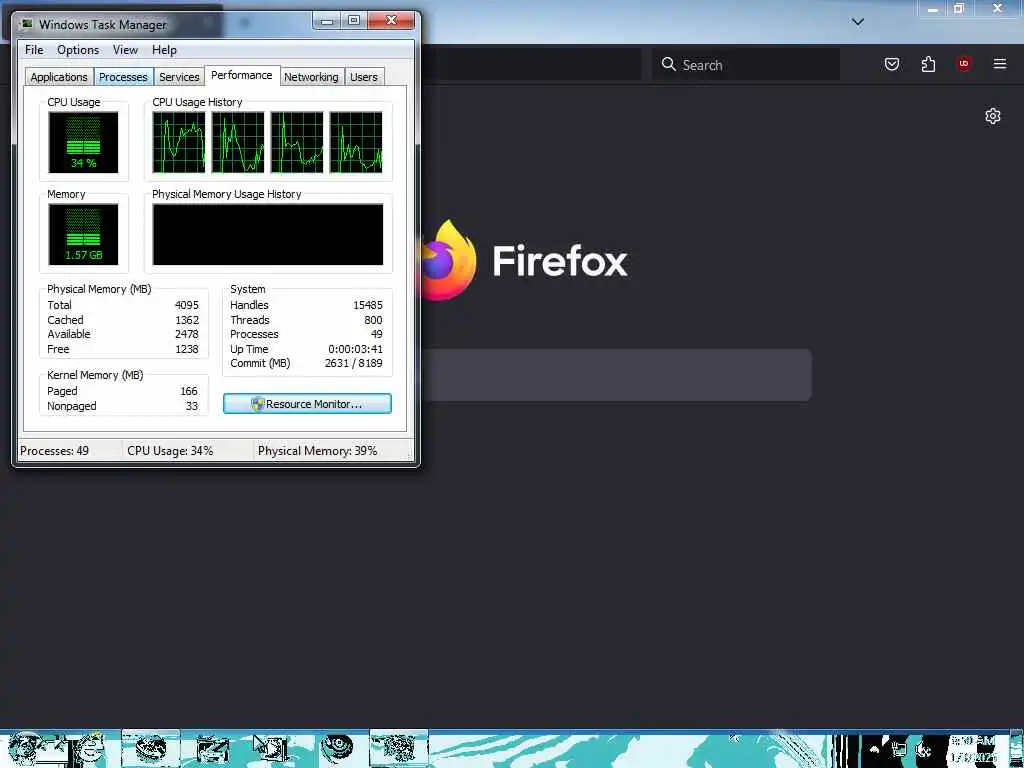Image resolution: width=1024 pixels, height=768 pixels.
Task: Open the View menu in Task Manager
Action: point(125,50)
